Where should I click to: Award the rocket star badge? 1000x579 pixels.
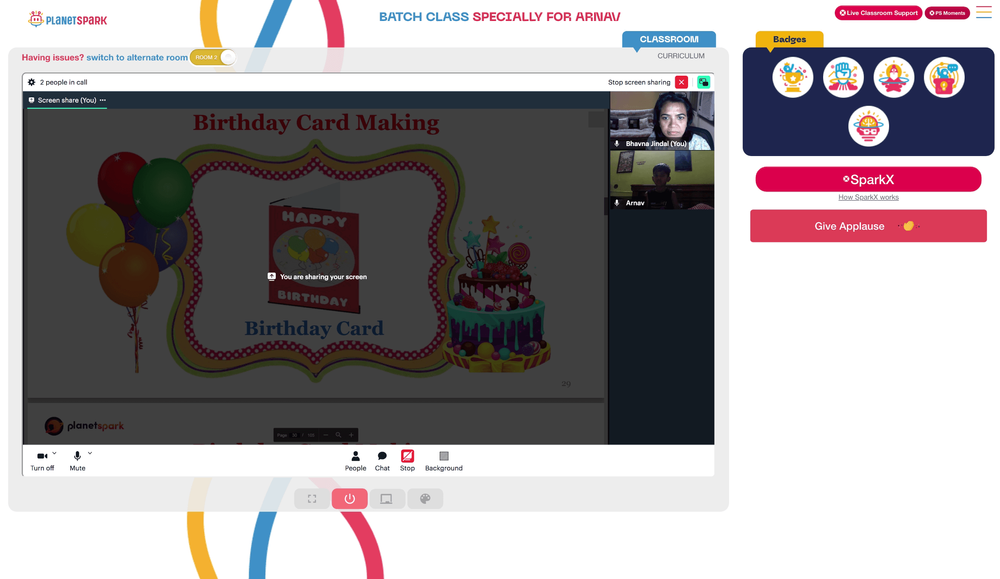[x=893, y=77]
